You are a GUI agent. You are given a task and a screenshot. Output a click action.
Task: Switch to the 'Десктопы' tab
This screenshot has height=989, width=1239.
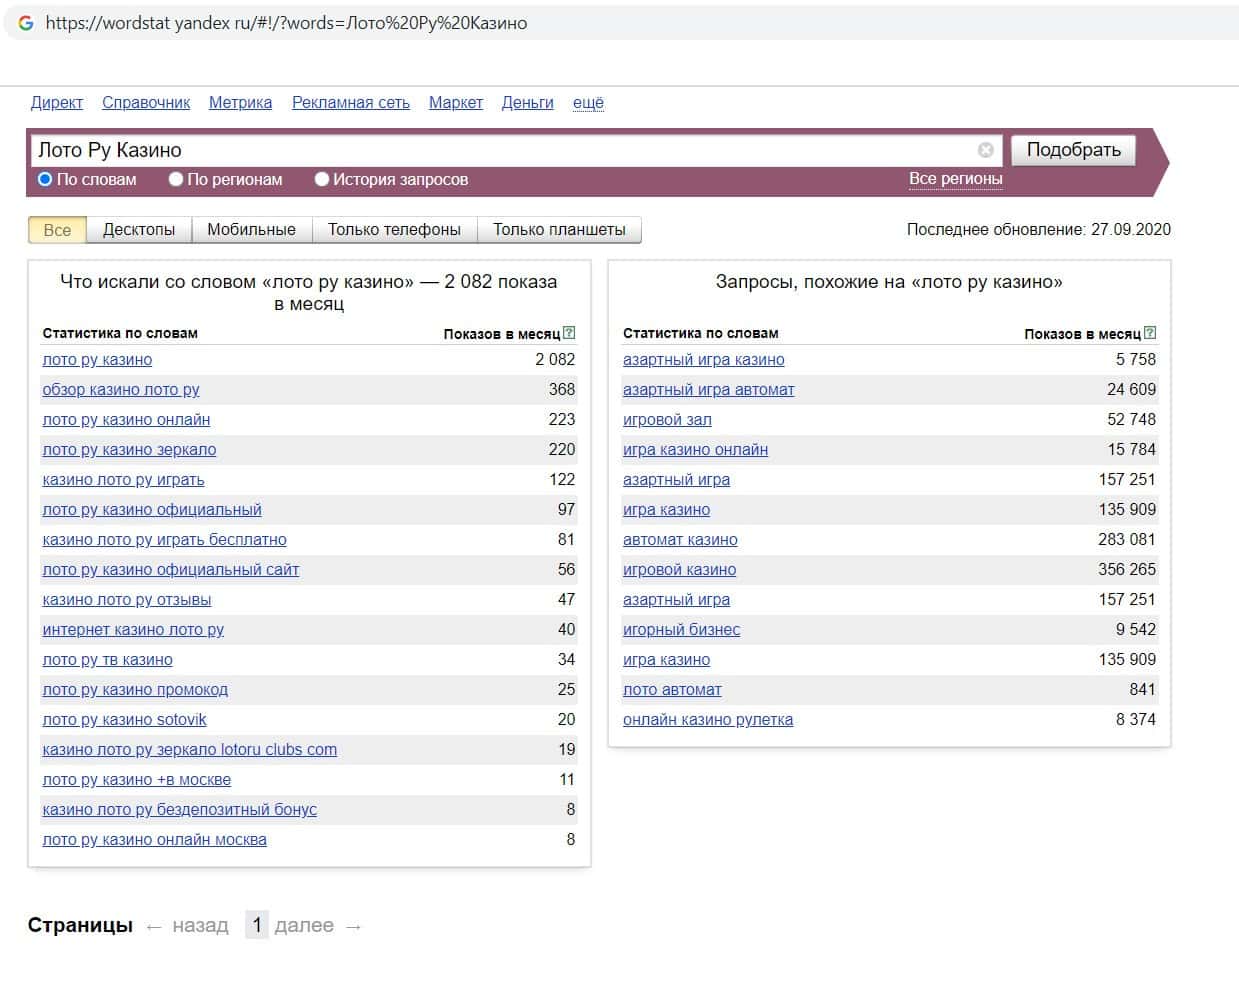(x=139, y=230)
